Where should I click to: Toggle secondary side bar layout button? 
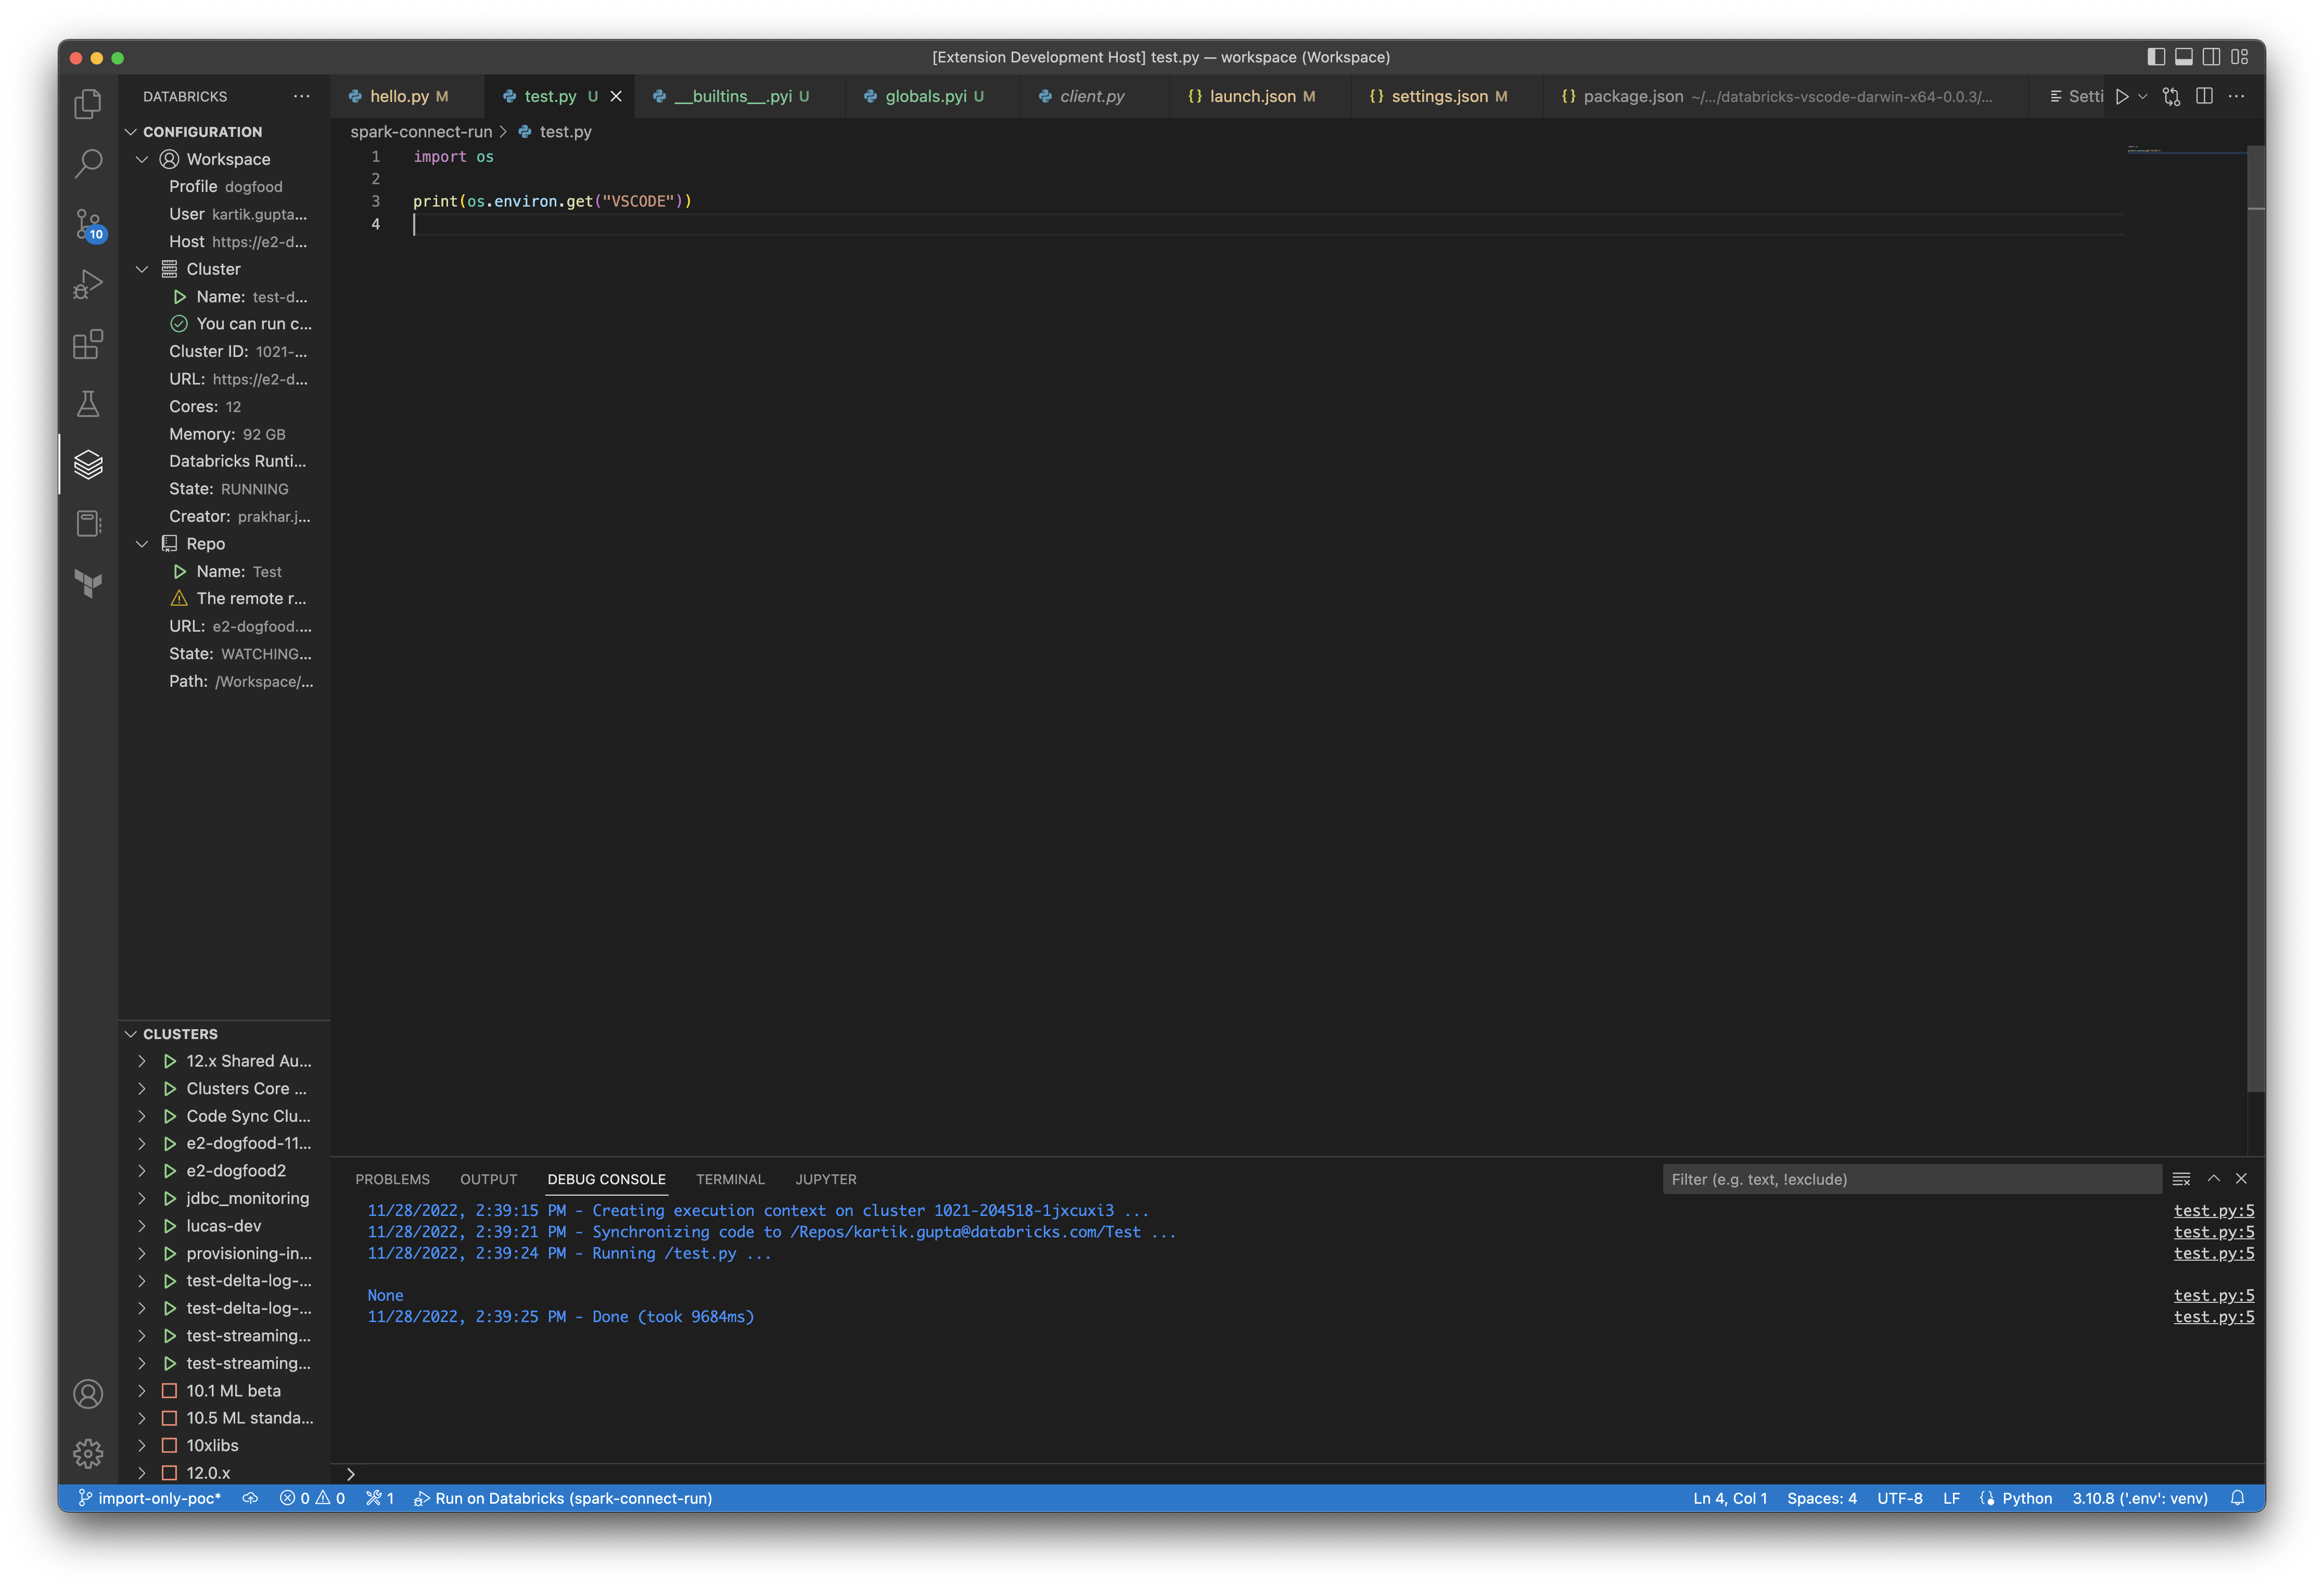pos(2212,57)
